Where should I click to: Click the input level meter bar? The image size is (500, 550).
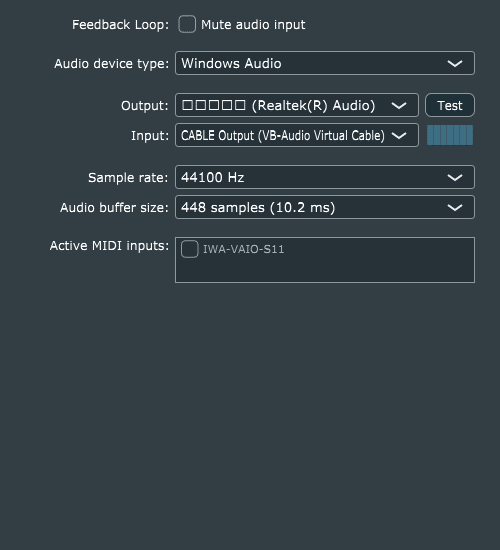[x=450, y=135]
